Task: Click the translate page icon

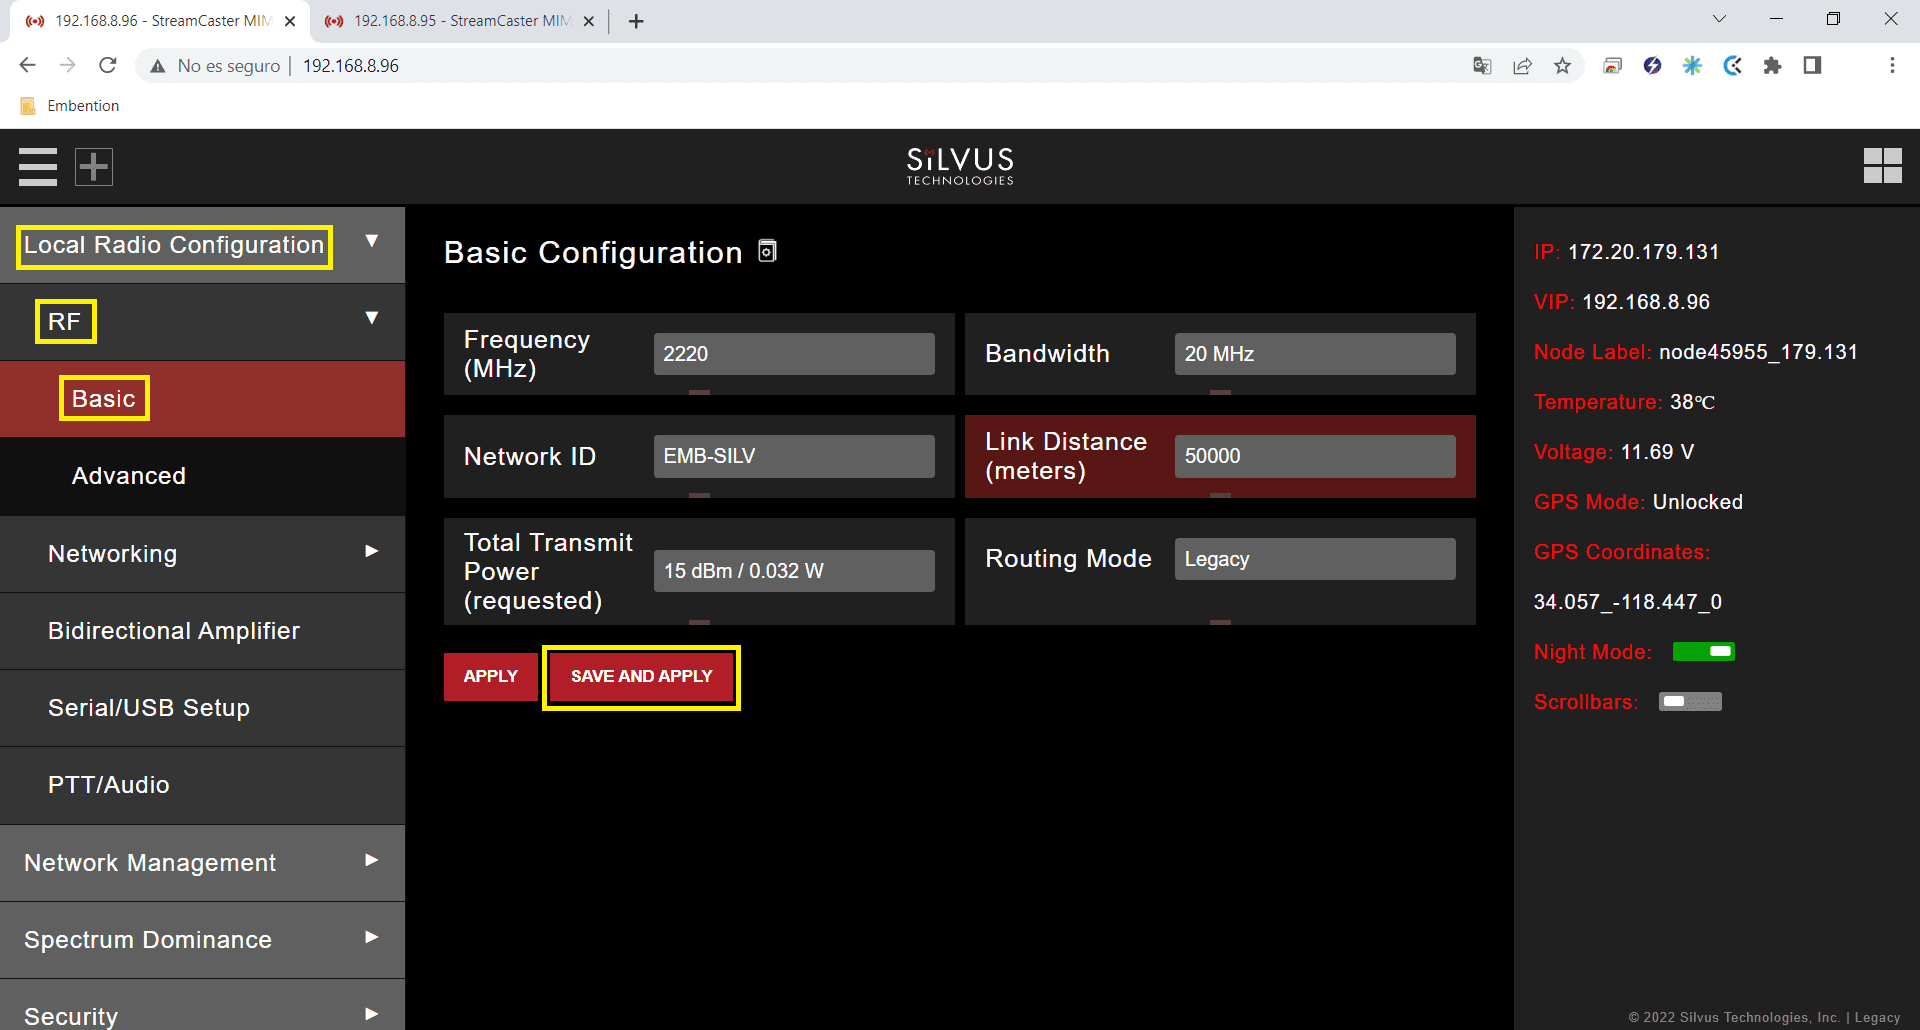Action: (1482, 66)
